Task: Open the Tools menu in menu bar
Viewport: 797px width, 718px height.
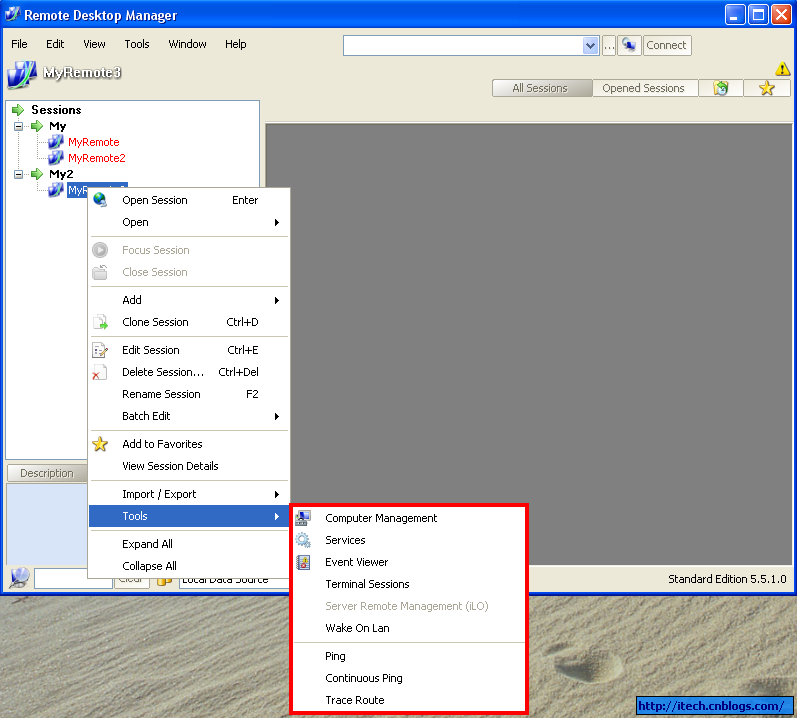Action: coord(137,44)
